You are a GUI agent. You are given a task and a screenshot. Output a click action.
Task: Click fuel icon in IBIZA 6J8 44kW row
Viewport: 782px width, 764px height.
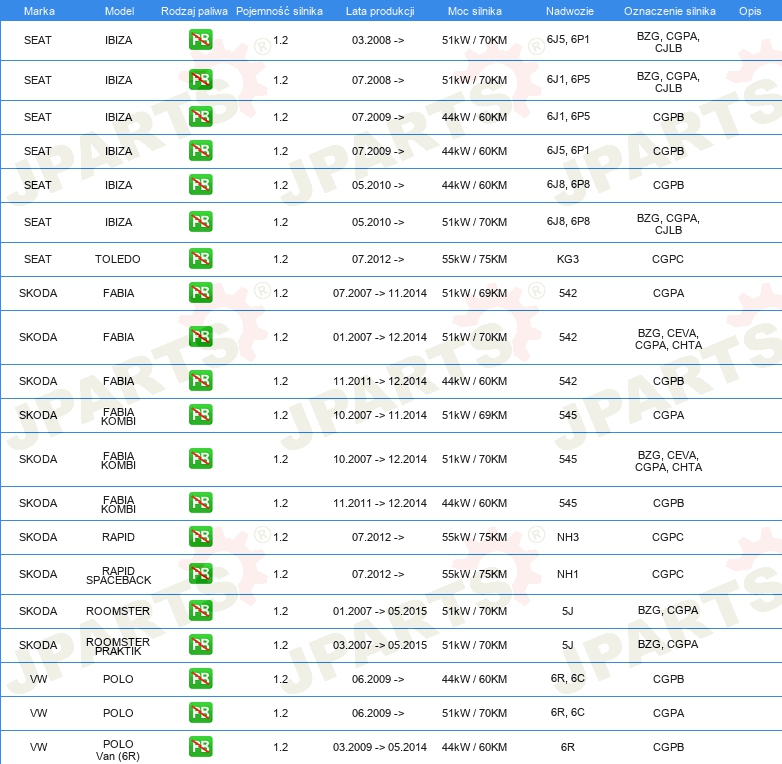tap(200, 185)
